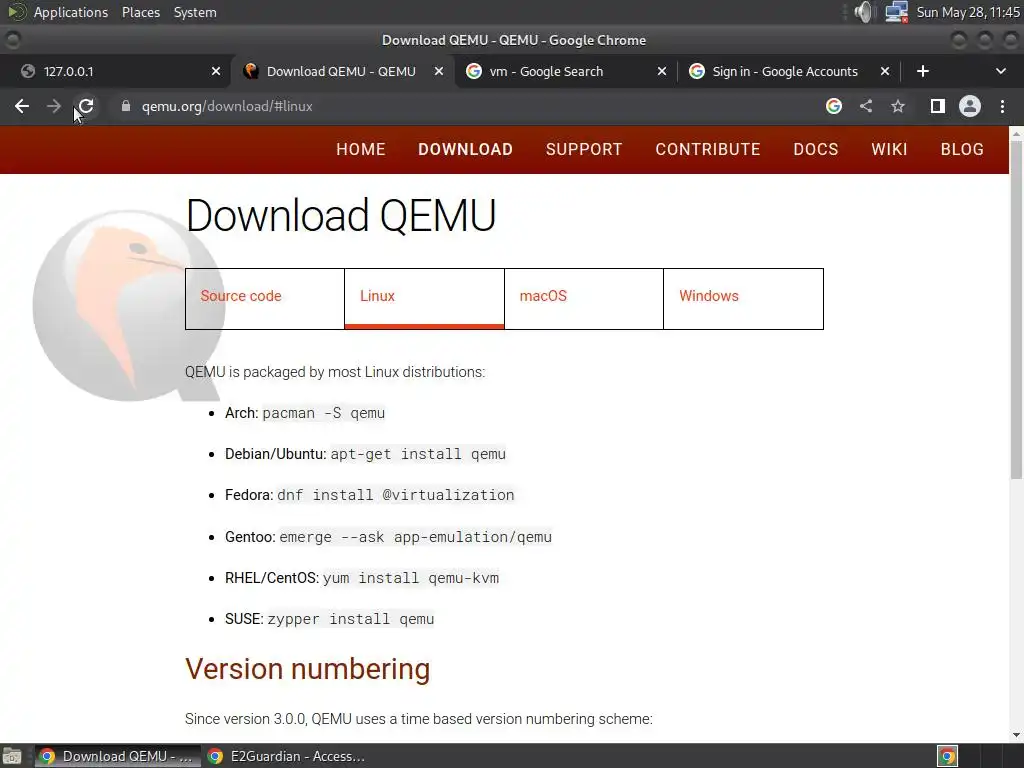Open the SUPPORT nav link

click(584, 150)
